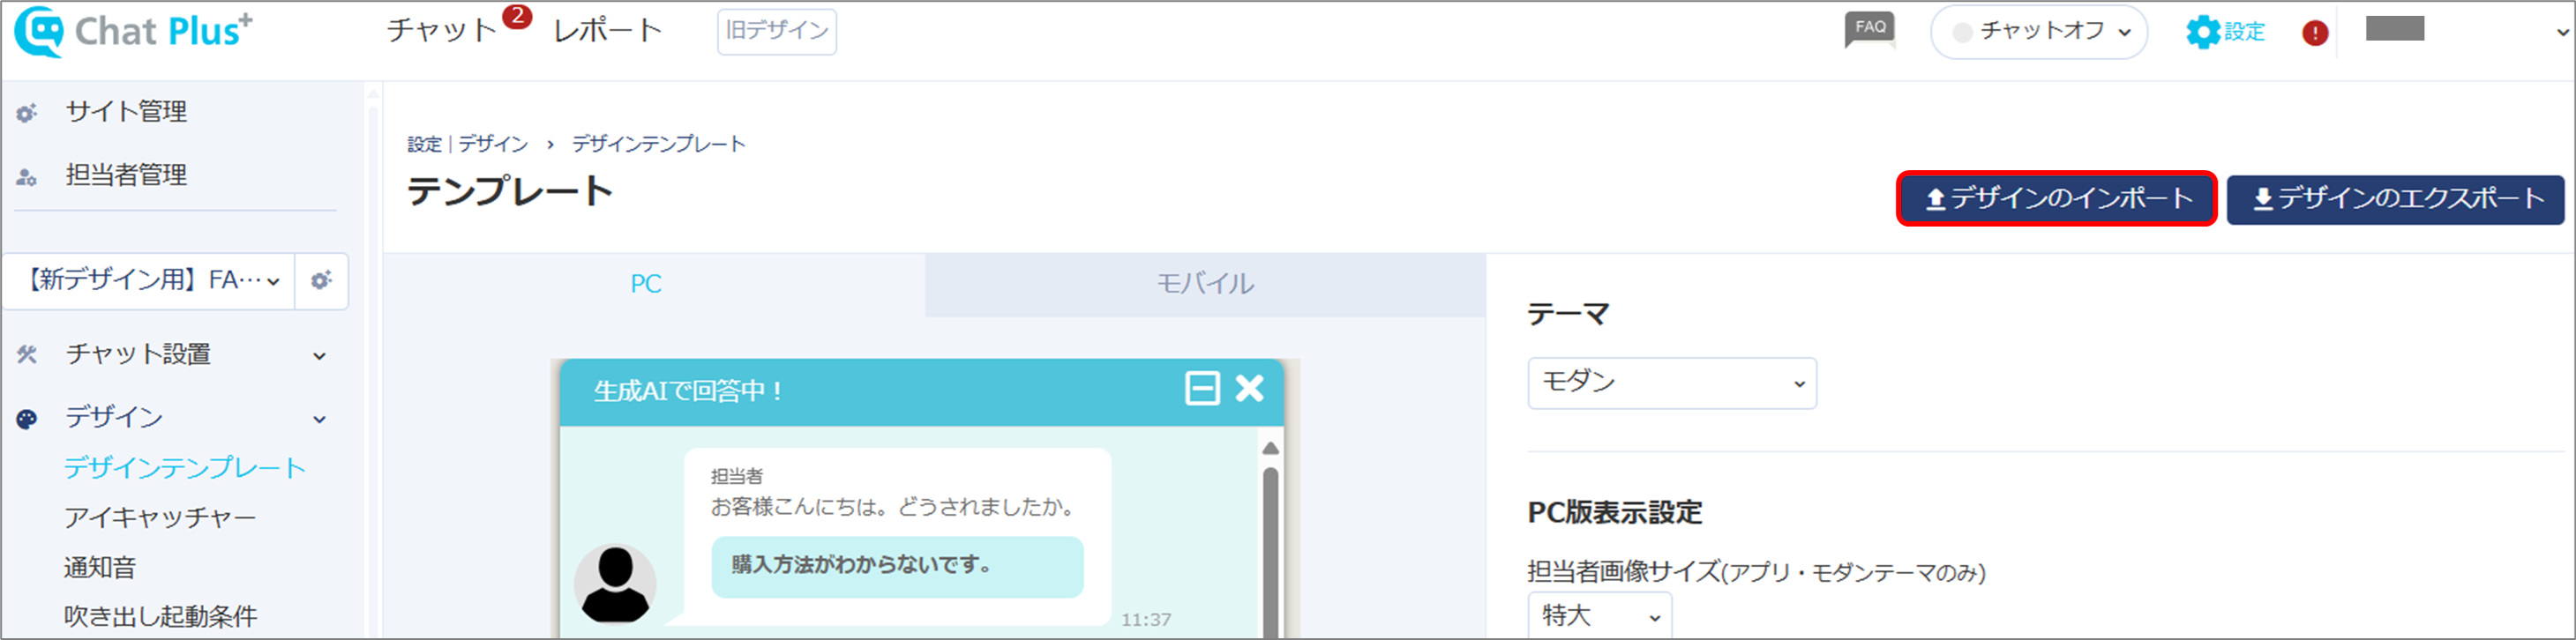Click the chat preview scrollbar up arrow
Screen dimensions: 2576x640
[x=1270, y=448]
